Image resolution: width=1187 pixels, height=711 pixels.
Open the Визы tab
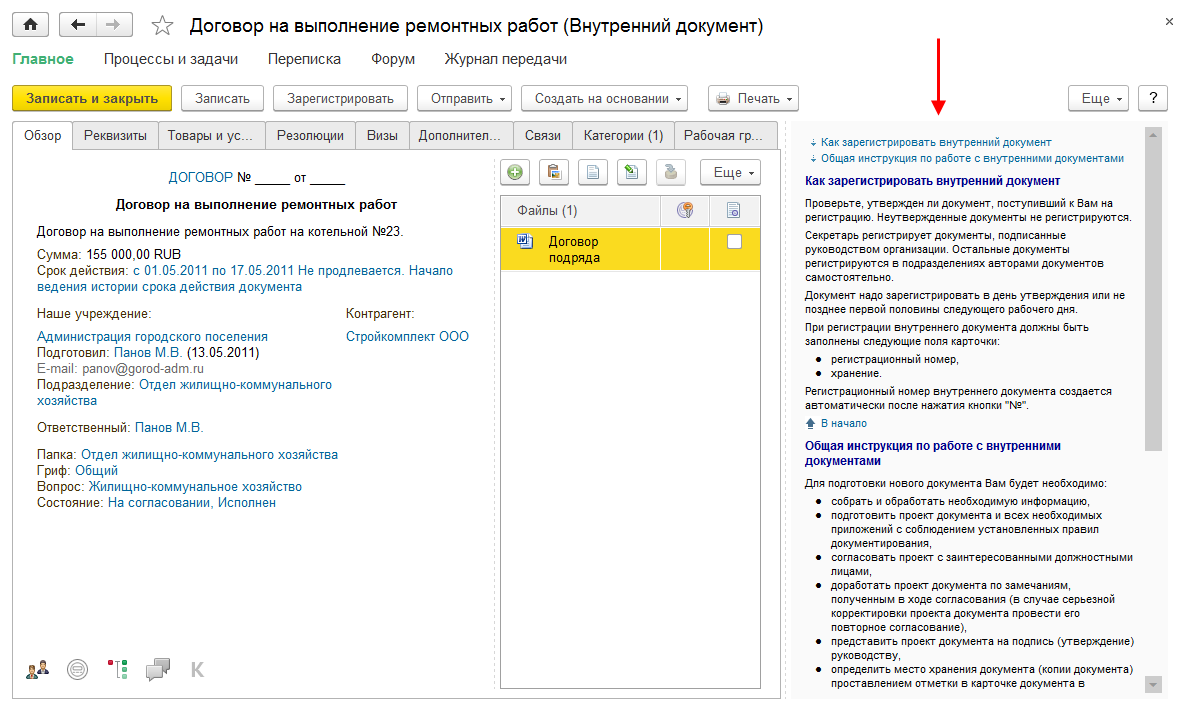[382, 136]
